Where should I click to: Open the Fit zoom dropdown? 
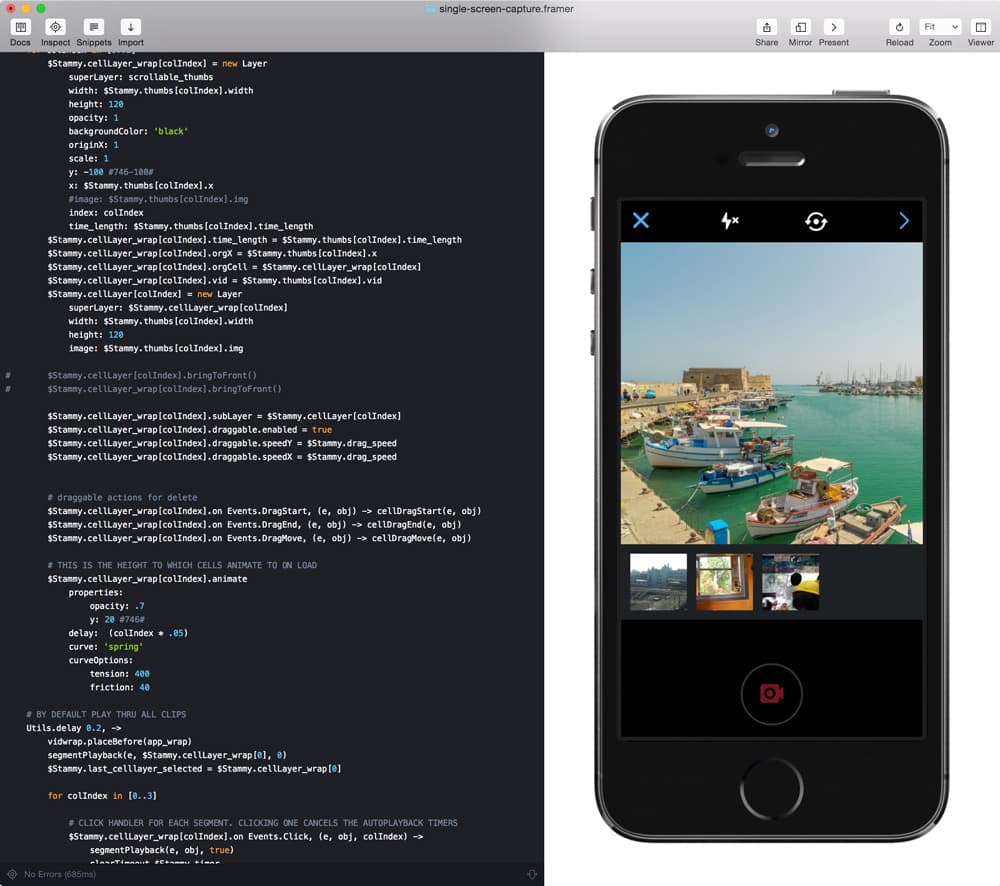click(940, 27)
